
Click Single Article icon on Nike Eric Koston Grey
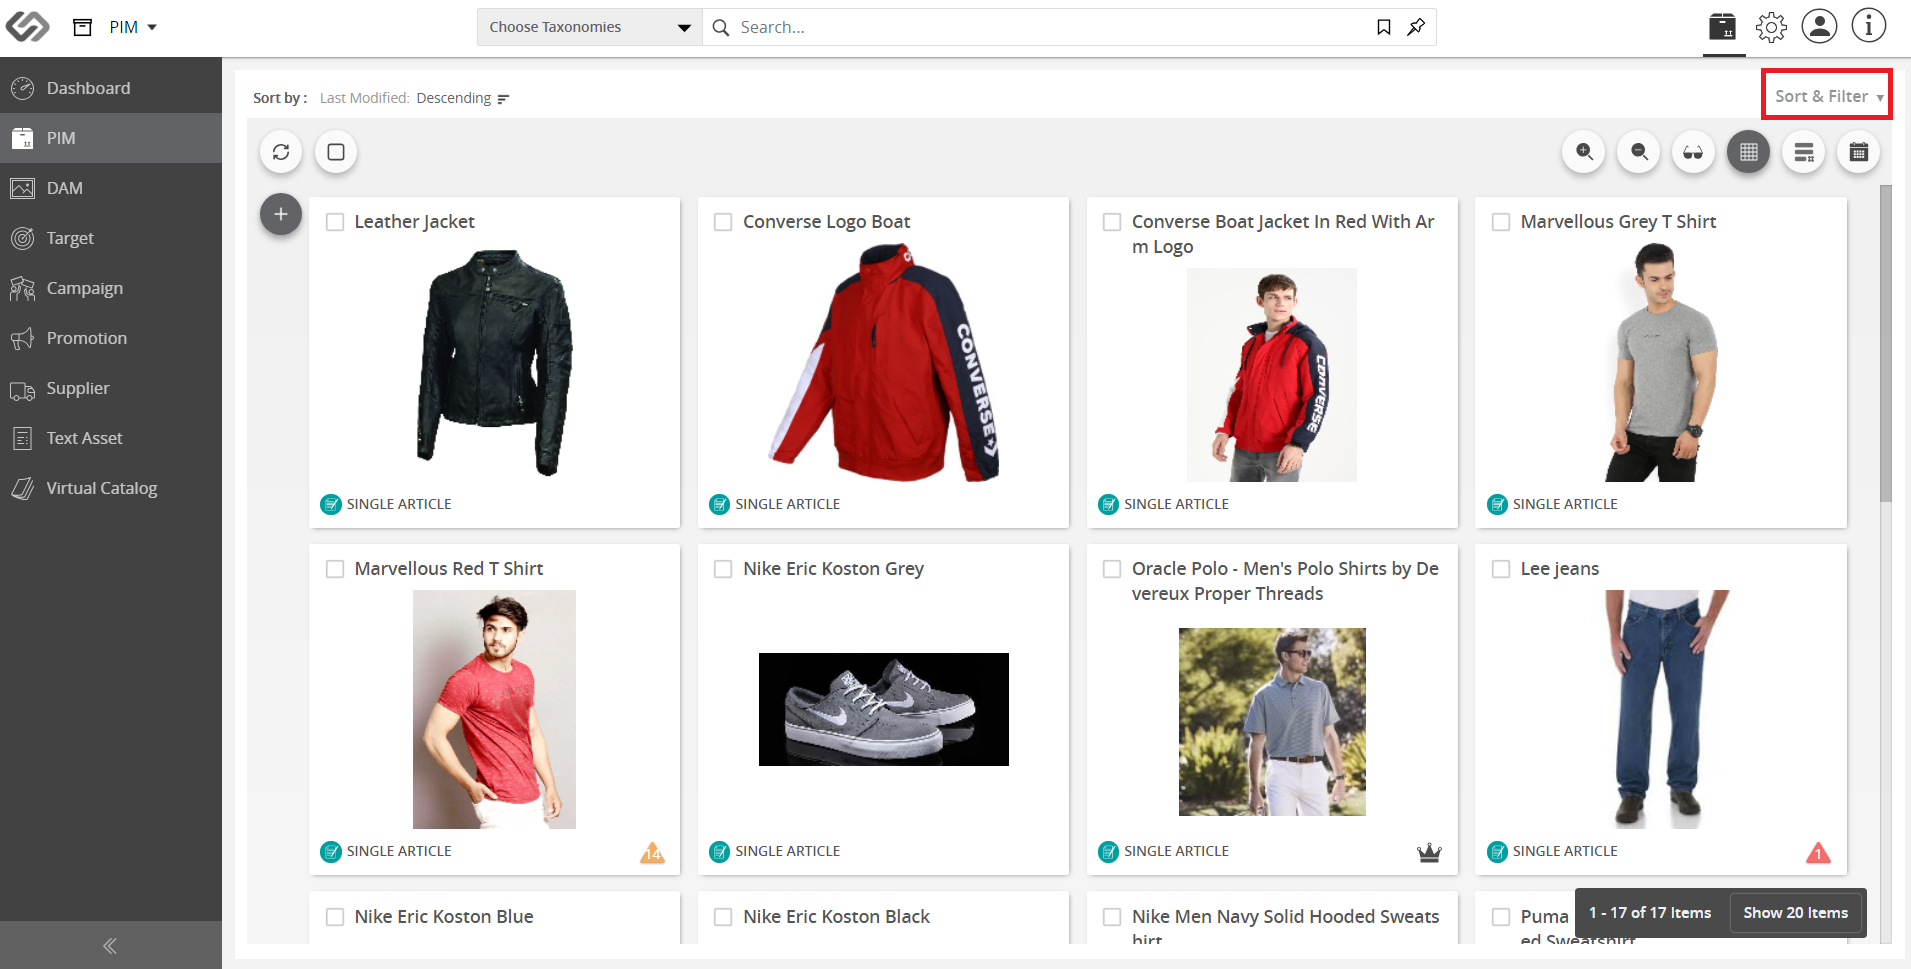(719, 851)
